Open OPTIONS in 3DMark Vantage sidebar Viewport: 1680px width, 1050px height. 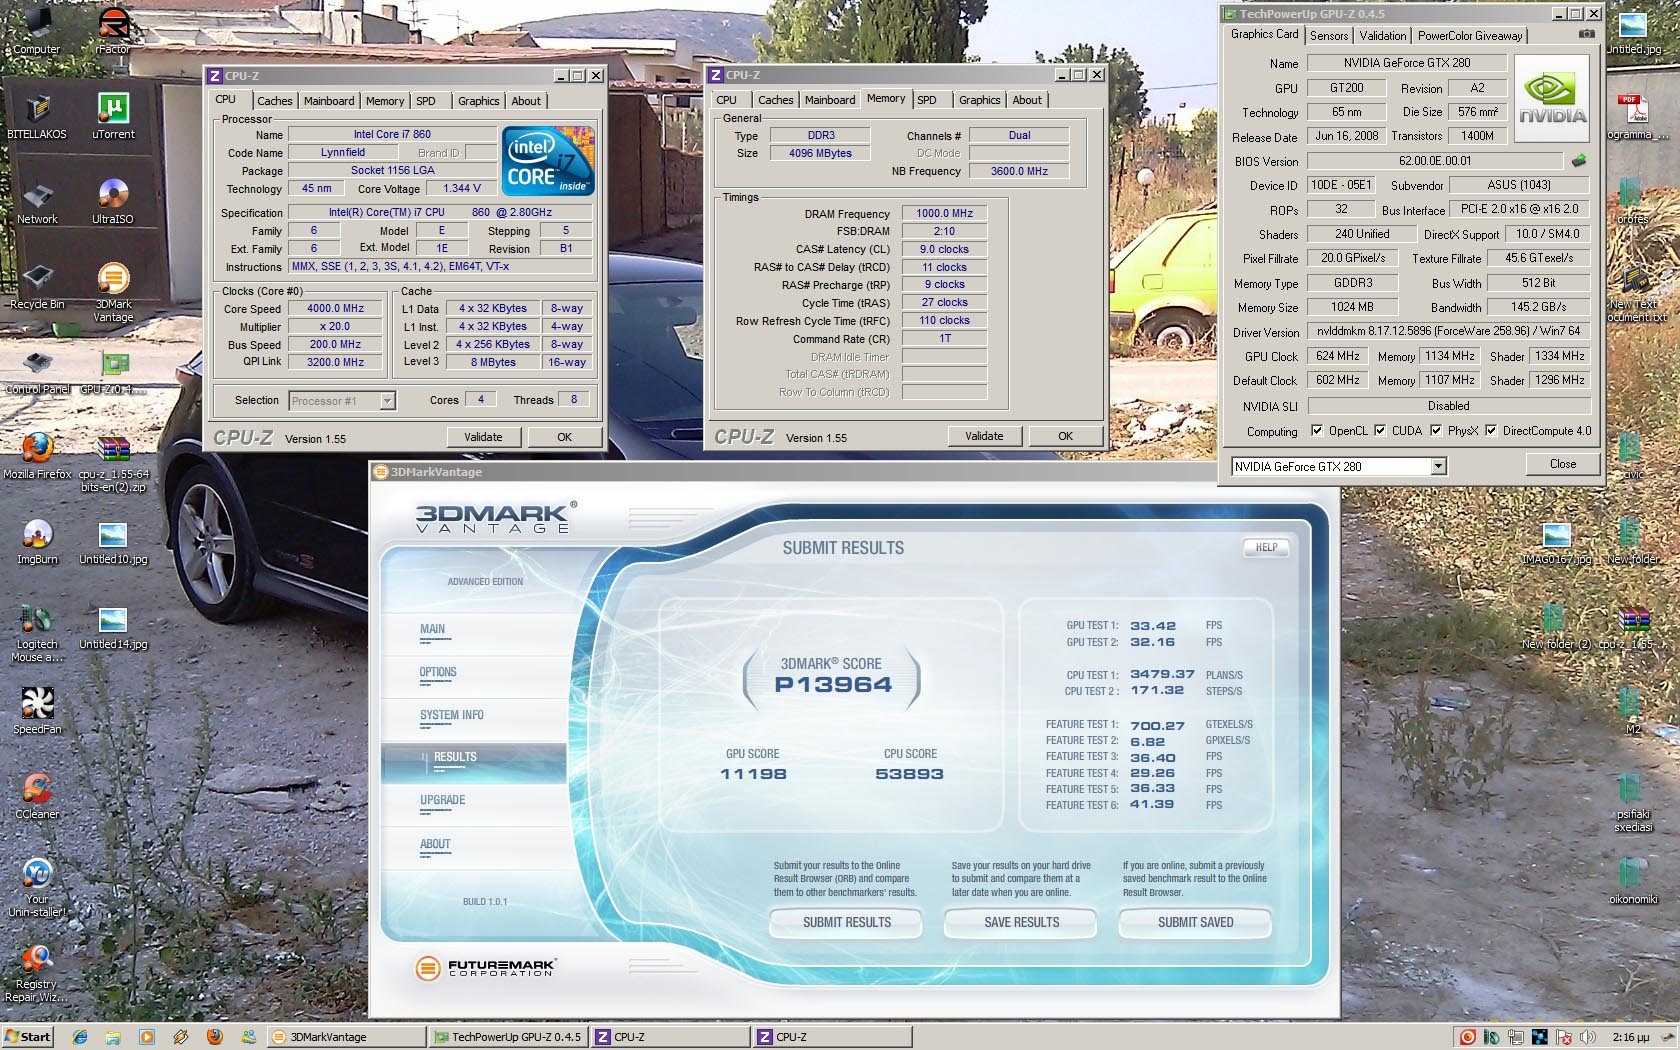click(438, 673)
